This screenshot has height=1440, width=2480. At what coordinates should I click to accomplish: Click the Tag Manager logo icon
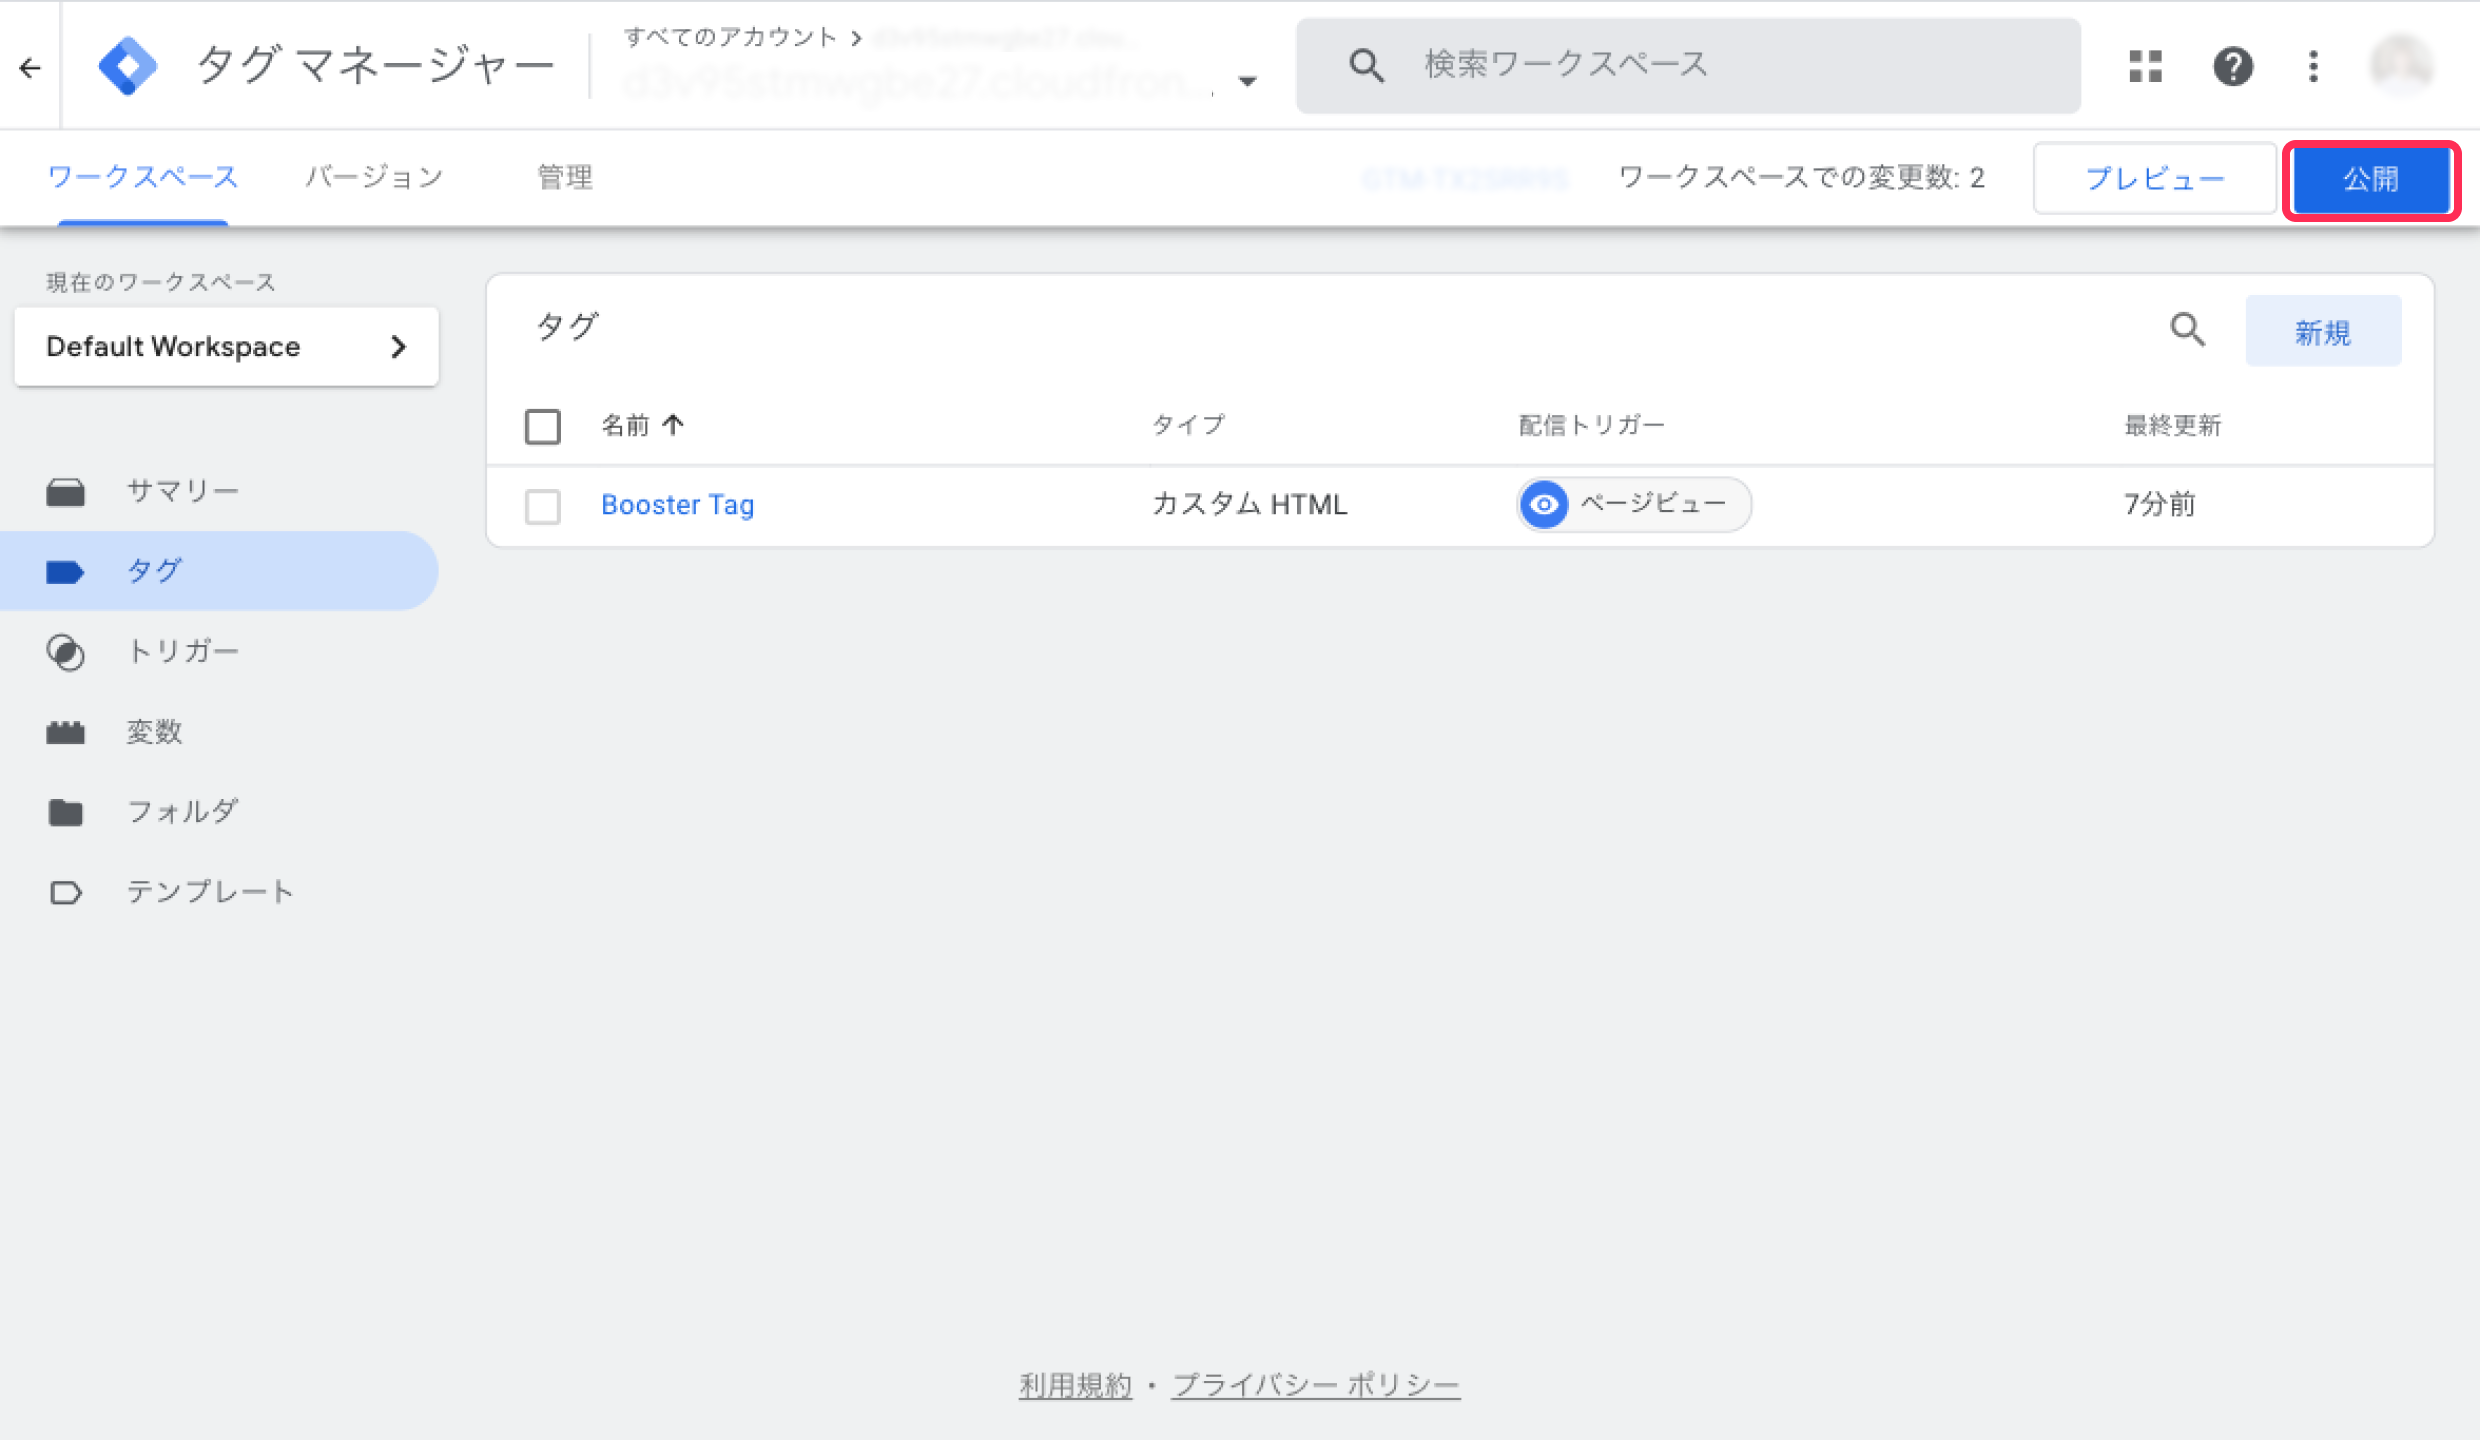click(128, 67)
